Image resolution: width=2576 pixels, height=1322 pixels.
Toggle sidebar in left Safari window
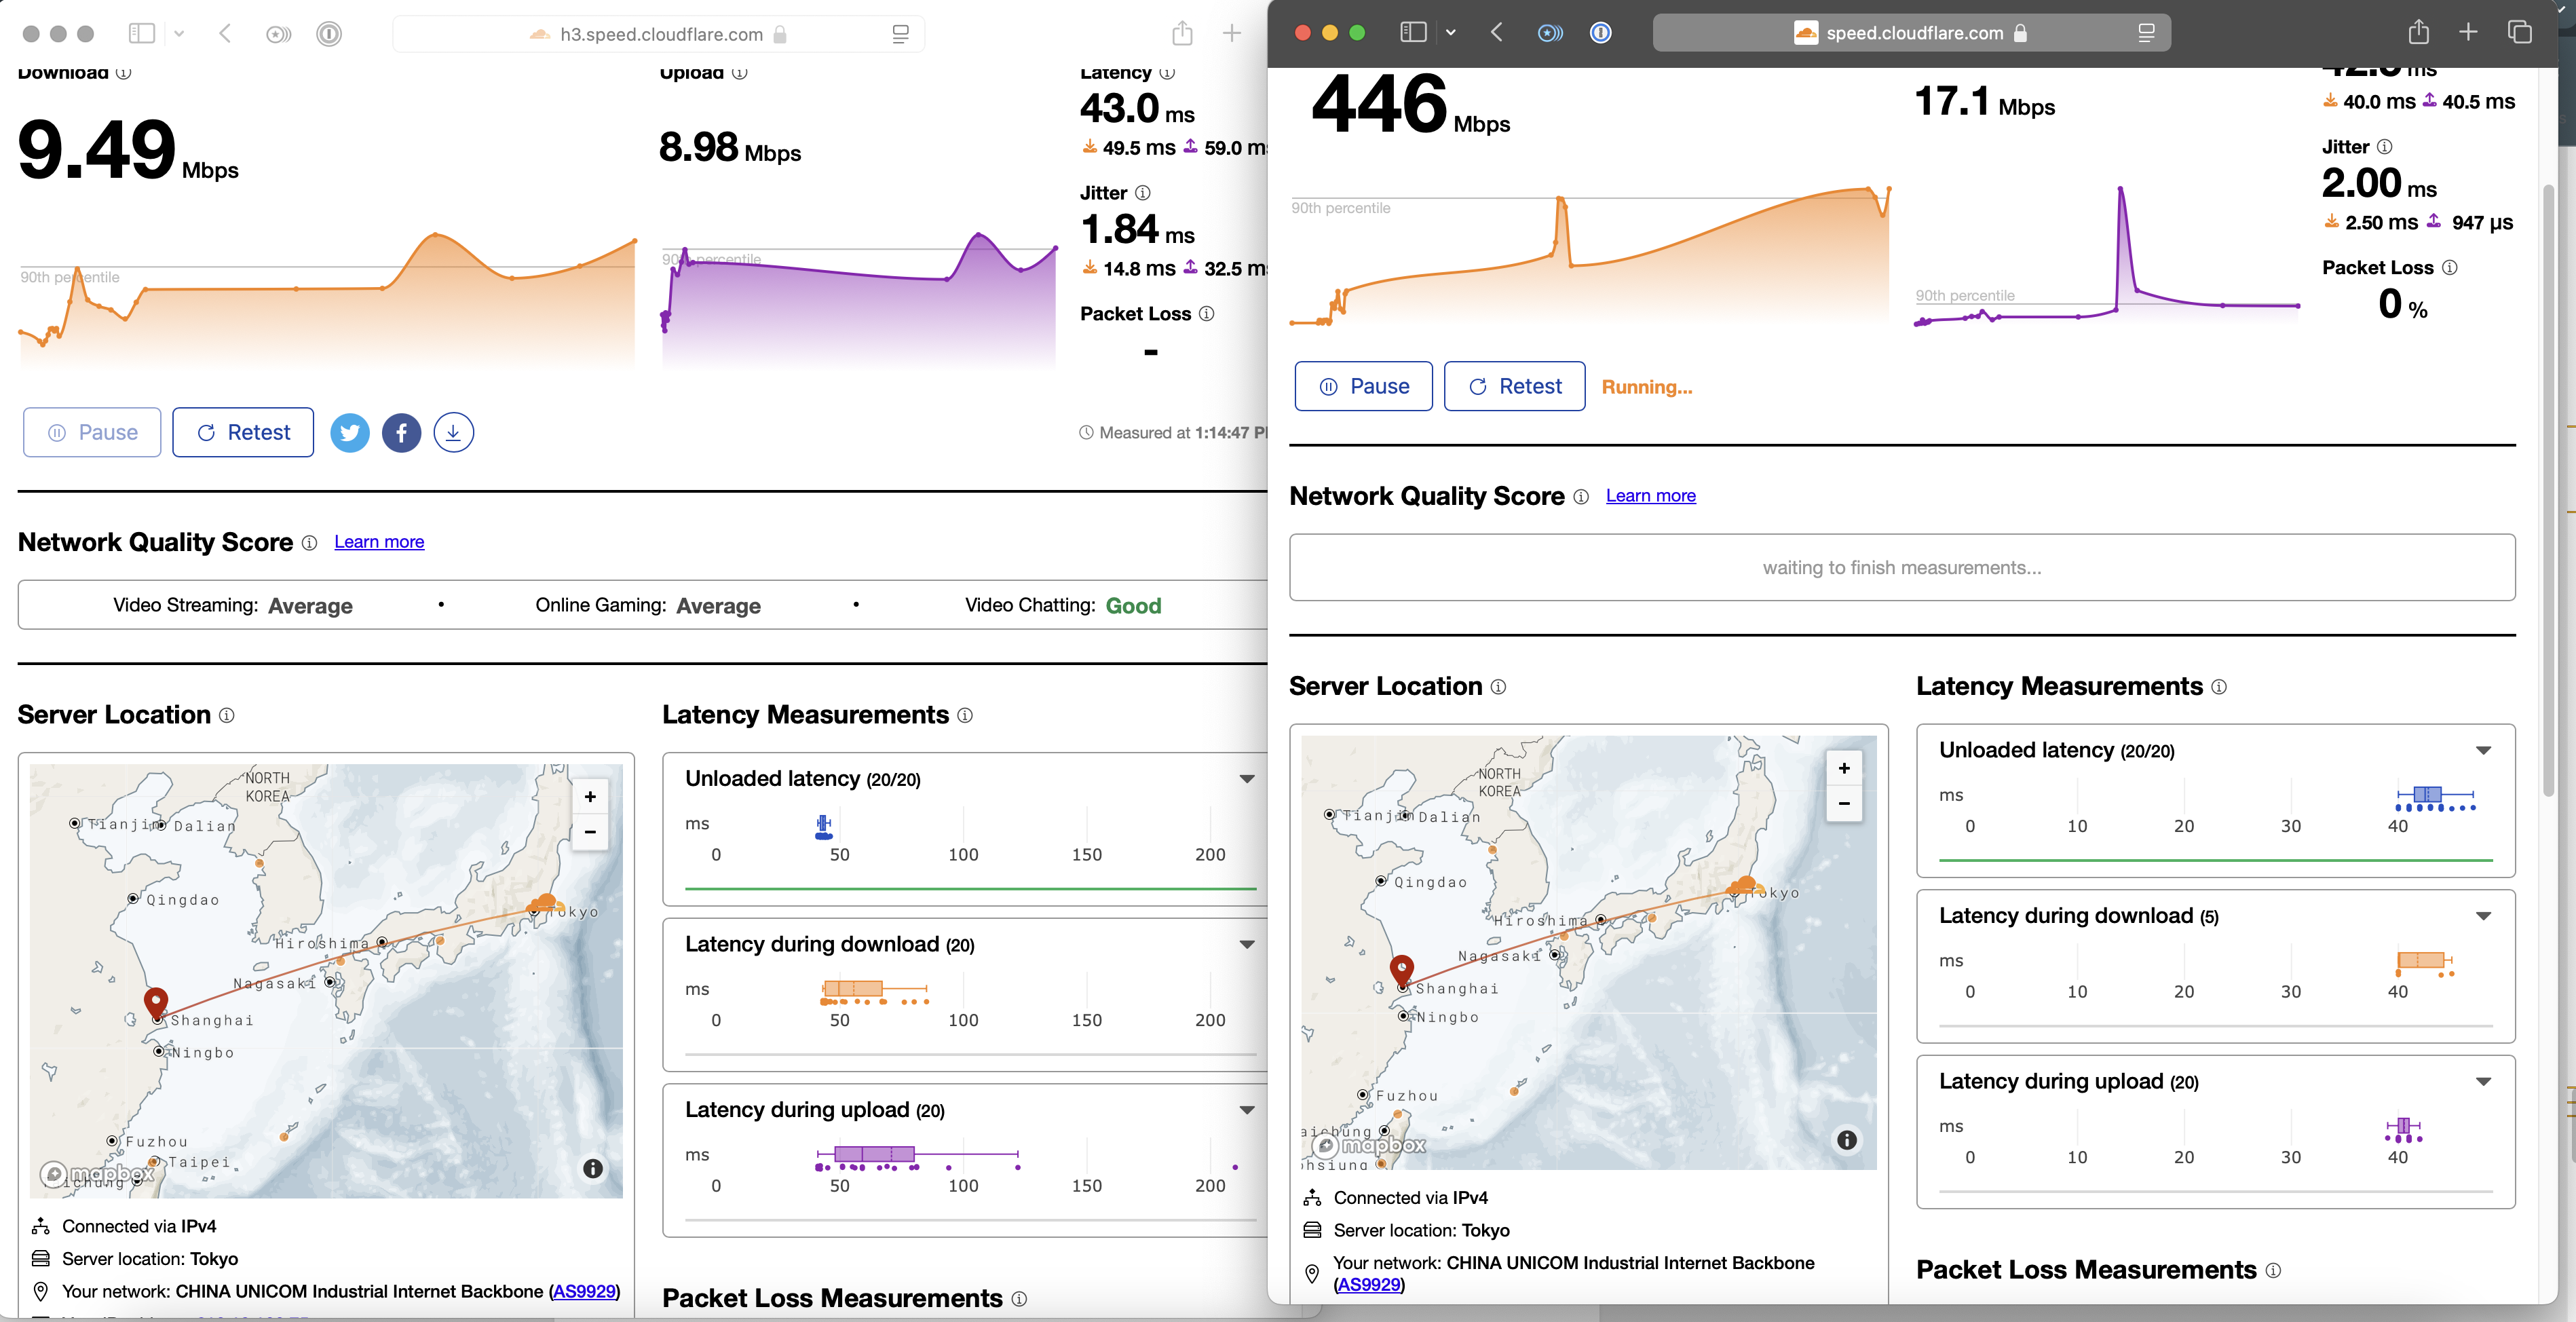point(142,33)
